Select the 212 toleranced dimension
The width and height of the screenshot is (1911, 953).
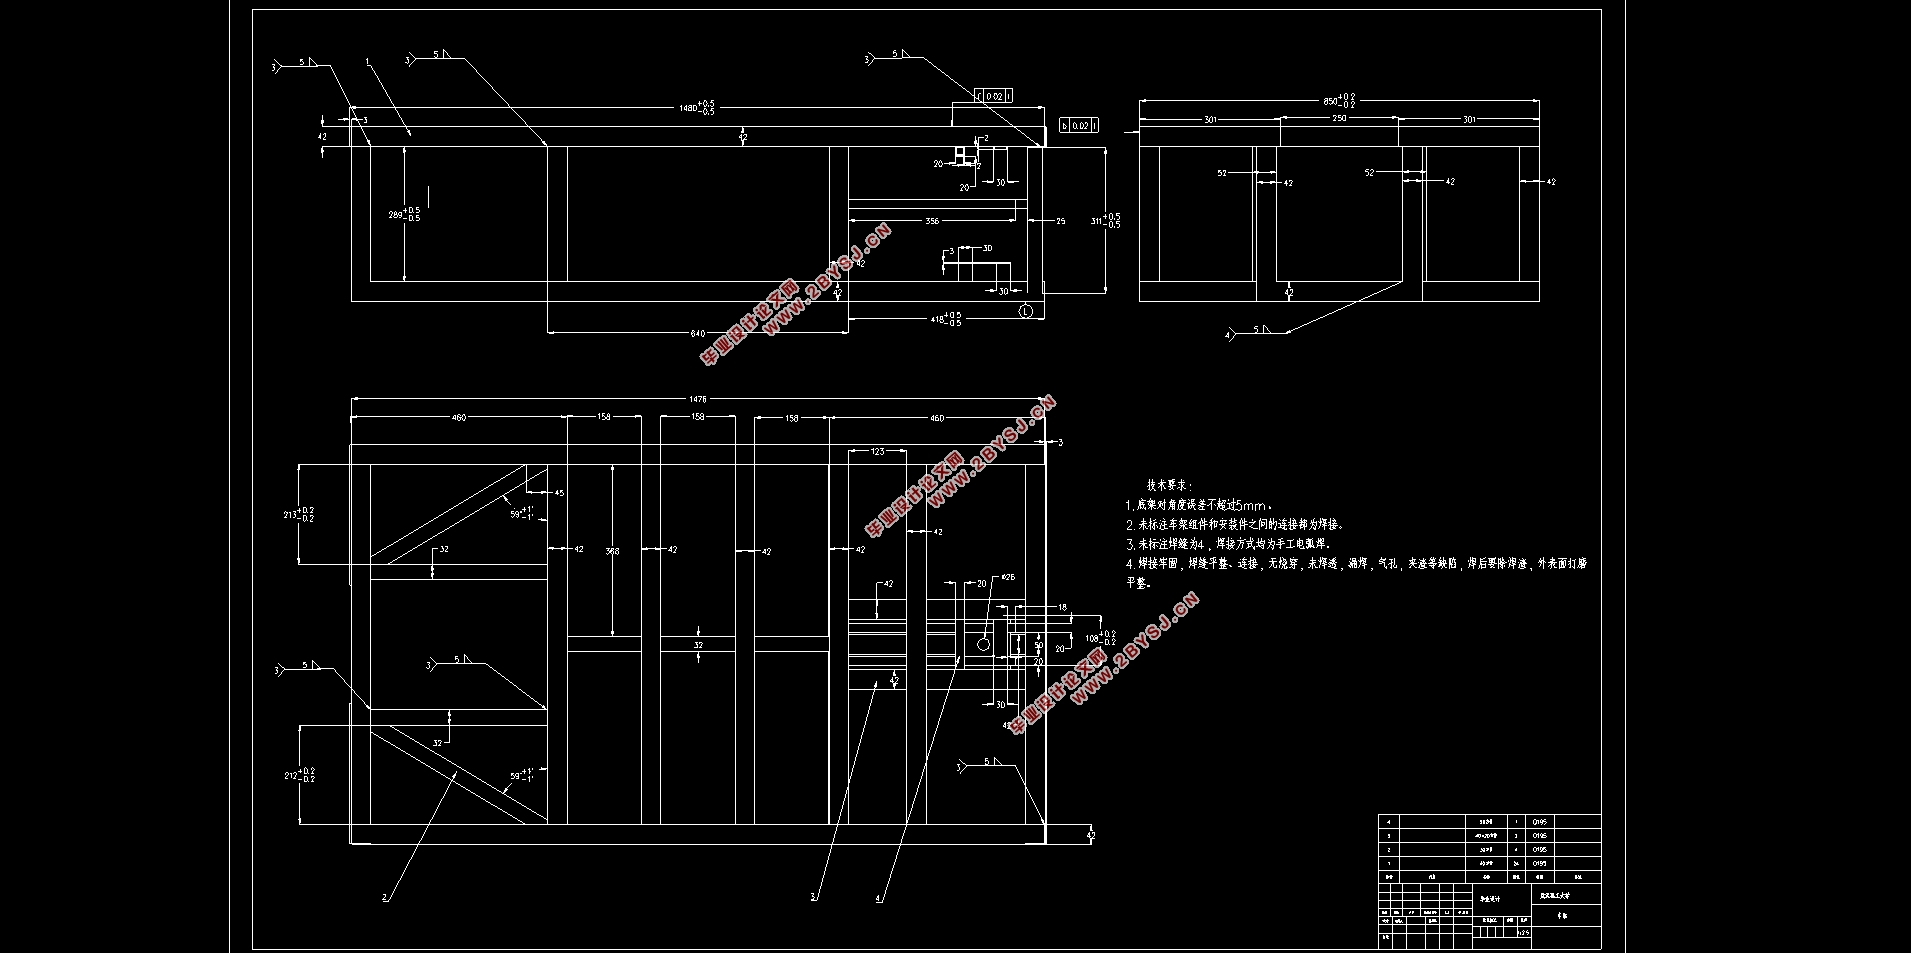point(299,775)
